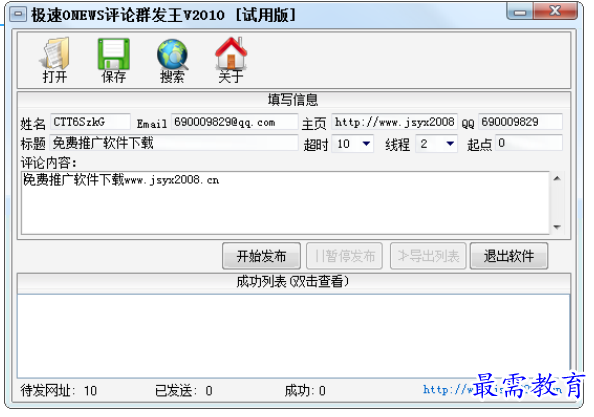
Task: Edit the 标题 title field
Action: (174, 143)
